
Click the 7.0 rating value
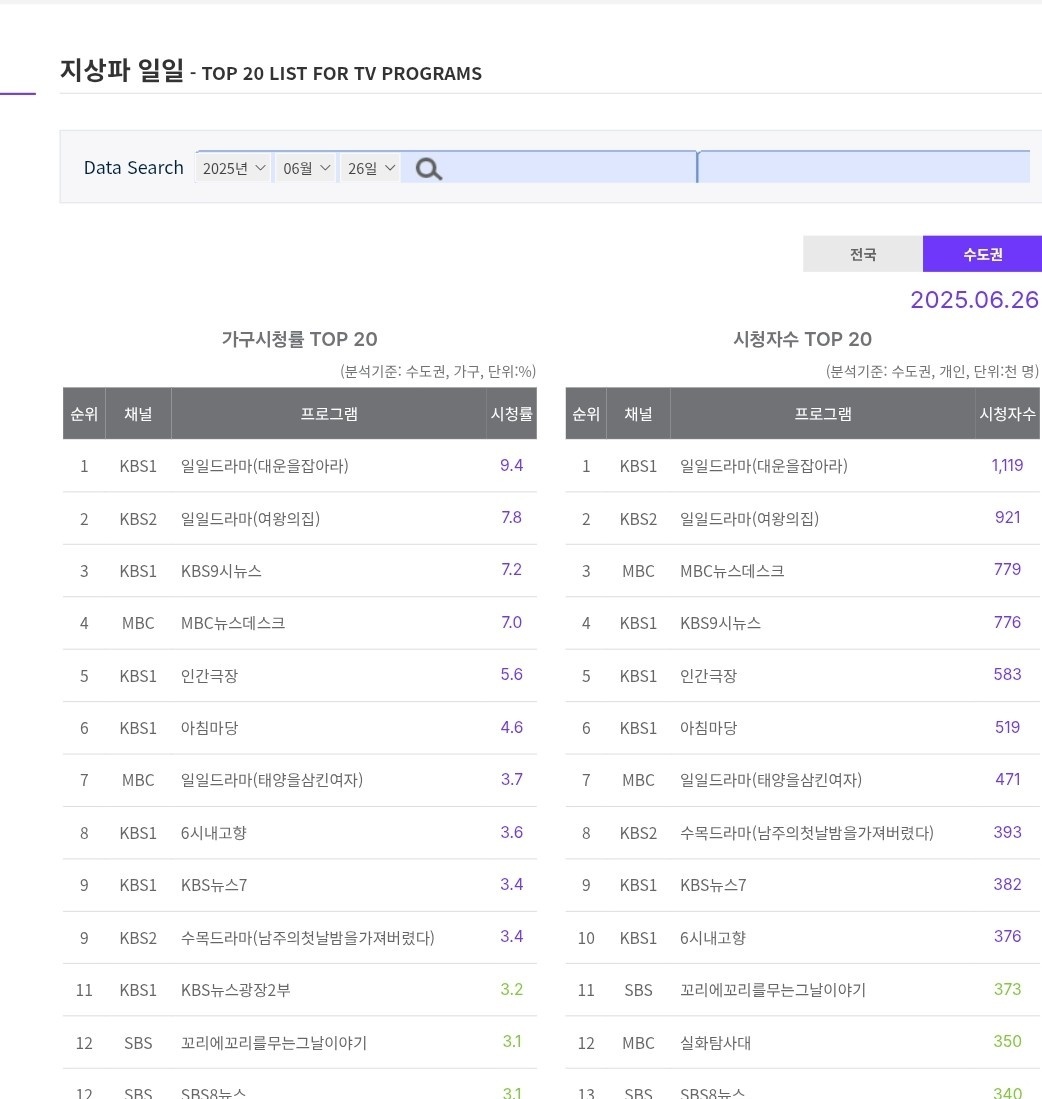point(512,622)
